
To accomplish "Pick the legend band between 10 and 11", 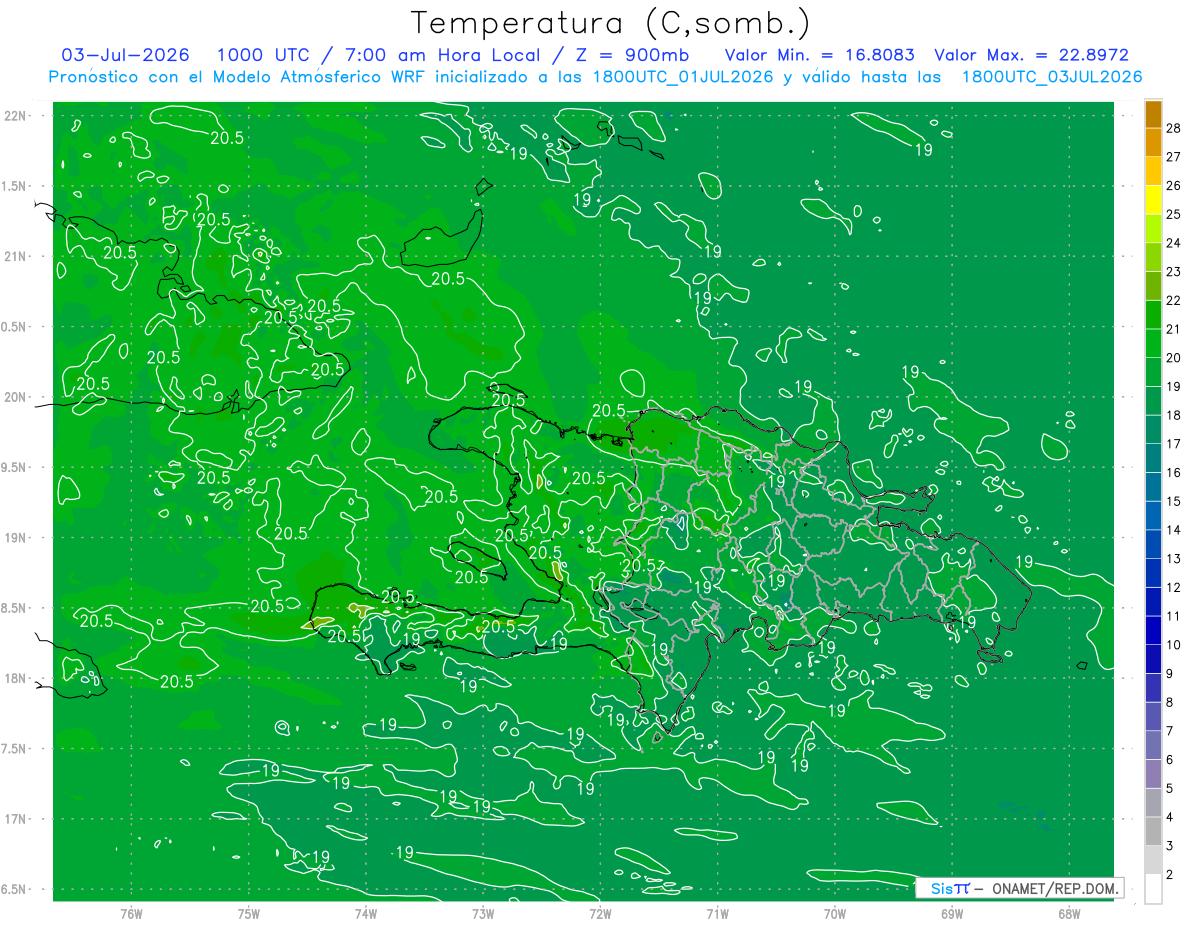I will tap(1153, 630).
